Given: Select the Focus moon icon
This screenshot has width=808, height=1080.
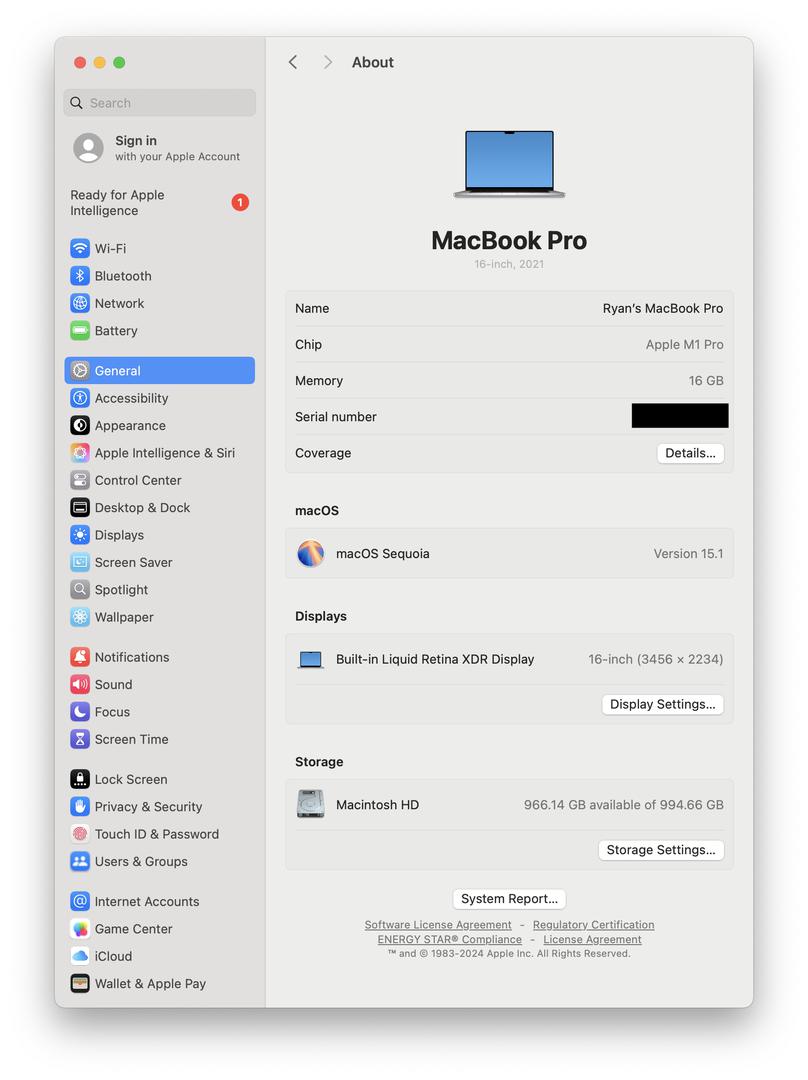Looking at the screenshot, I should coord(80,712).
